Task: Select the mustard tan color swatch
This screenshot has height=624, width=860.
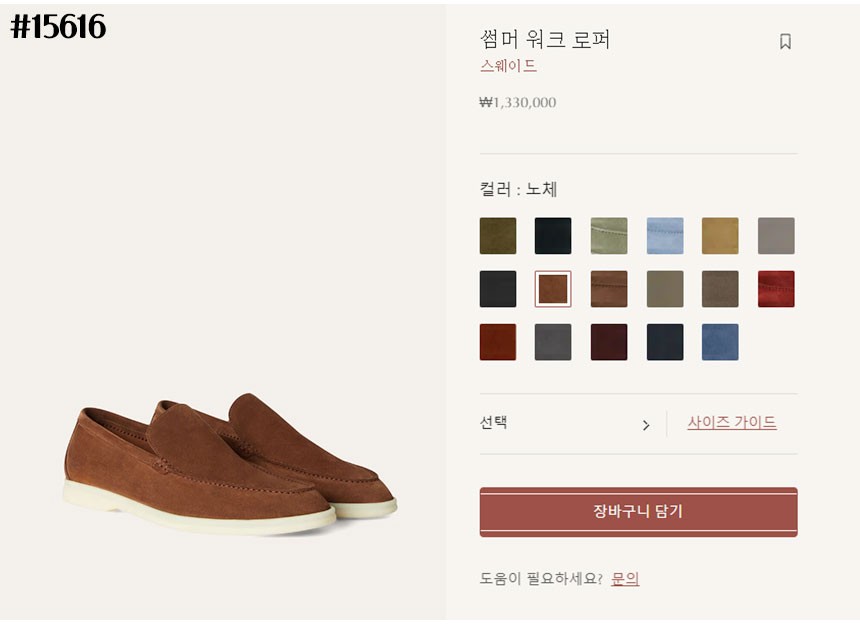Action: (720, 236)
